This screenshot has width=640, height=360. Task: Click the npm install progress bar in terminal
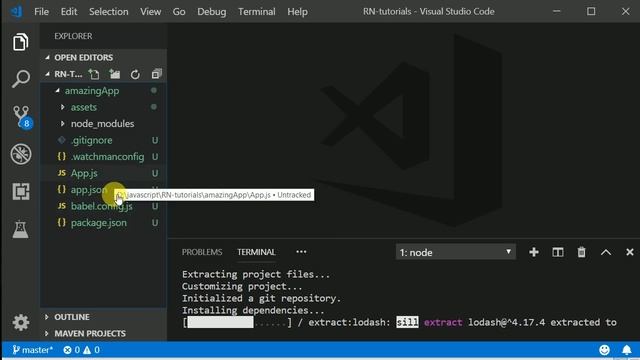coord(238,322)
